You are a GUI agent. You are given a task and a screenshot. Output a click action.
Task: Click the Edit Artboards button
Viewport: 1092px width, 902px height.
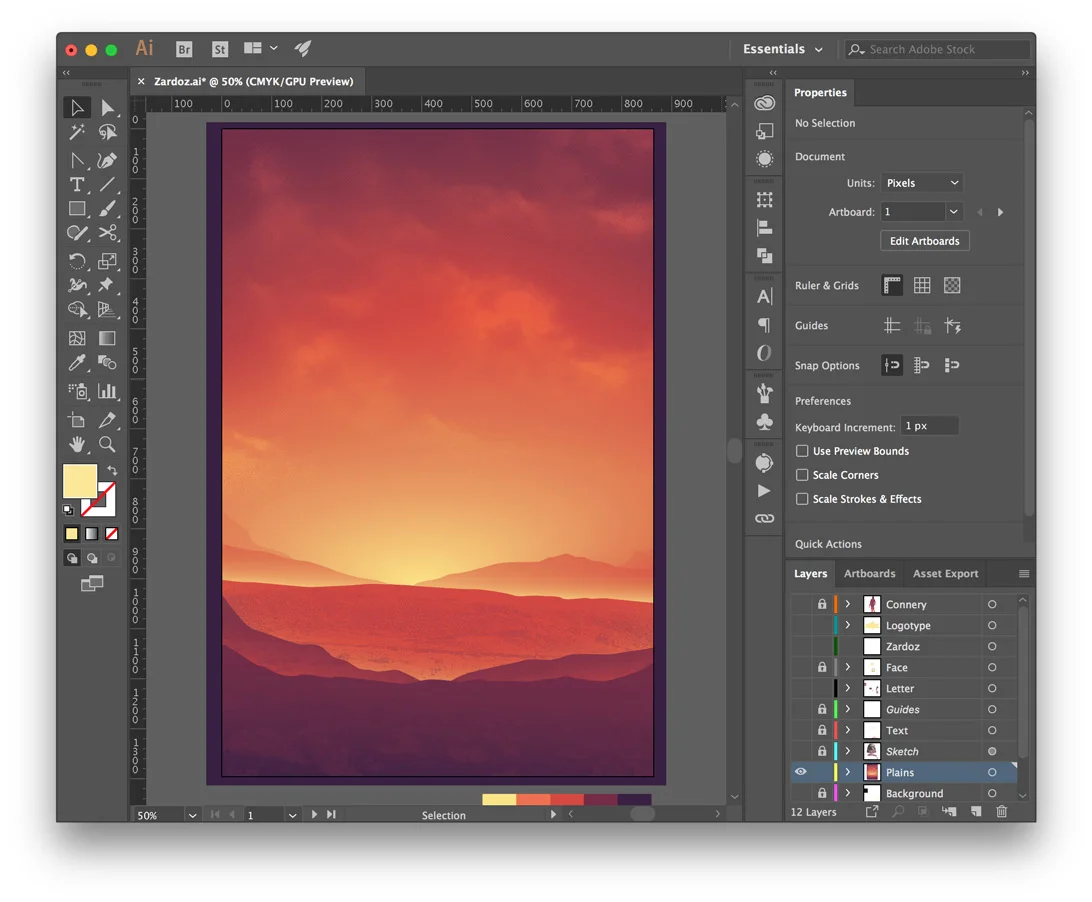[x=925, y=241]
